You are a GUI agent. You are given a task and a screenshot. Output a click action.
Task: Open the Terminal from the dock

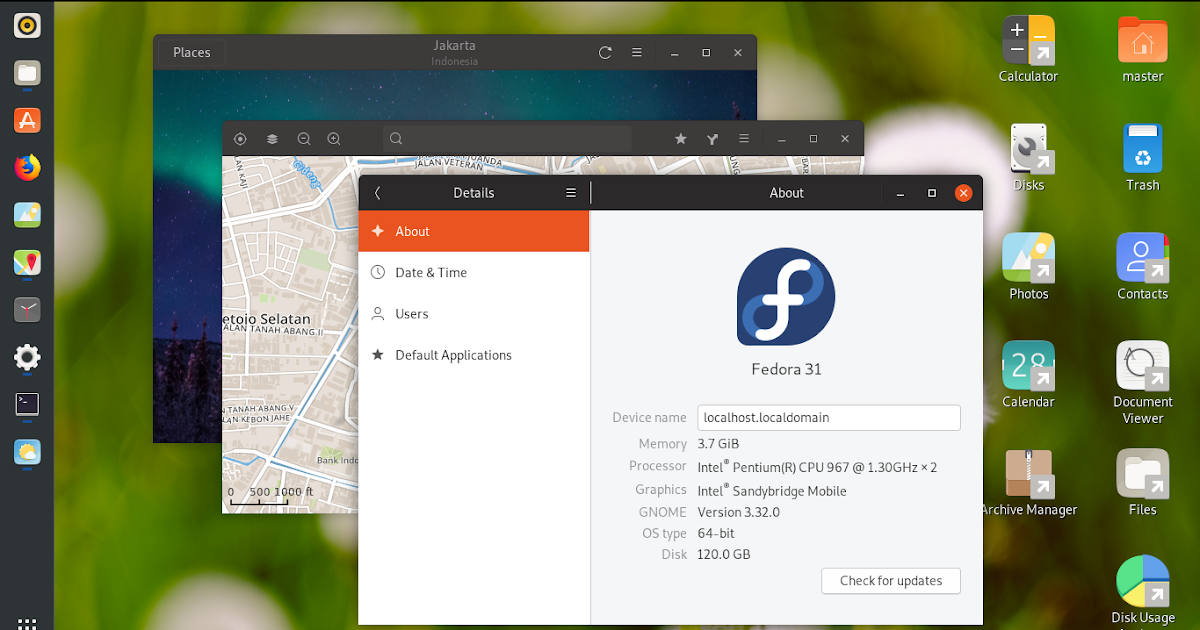coord(27,405)
